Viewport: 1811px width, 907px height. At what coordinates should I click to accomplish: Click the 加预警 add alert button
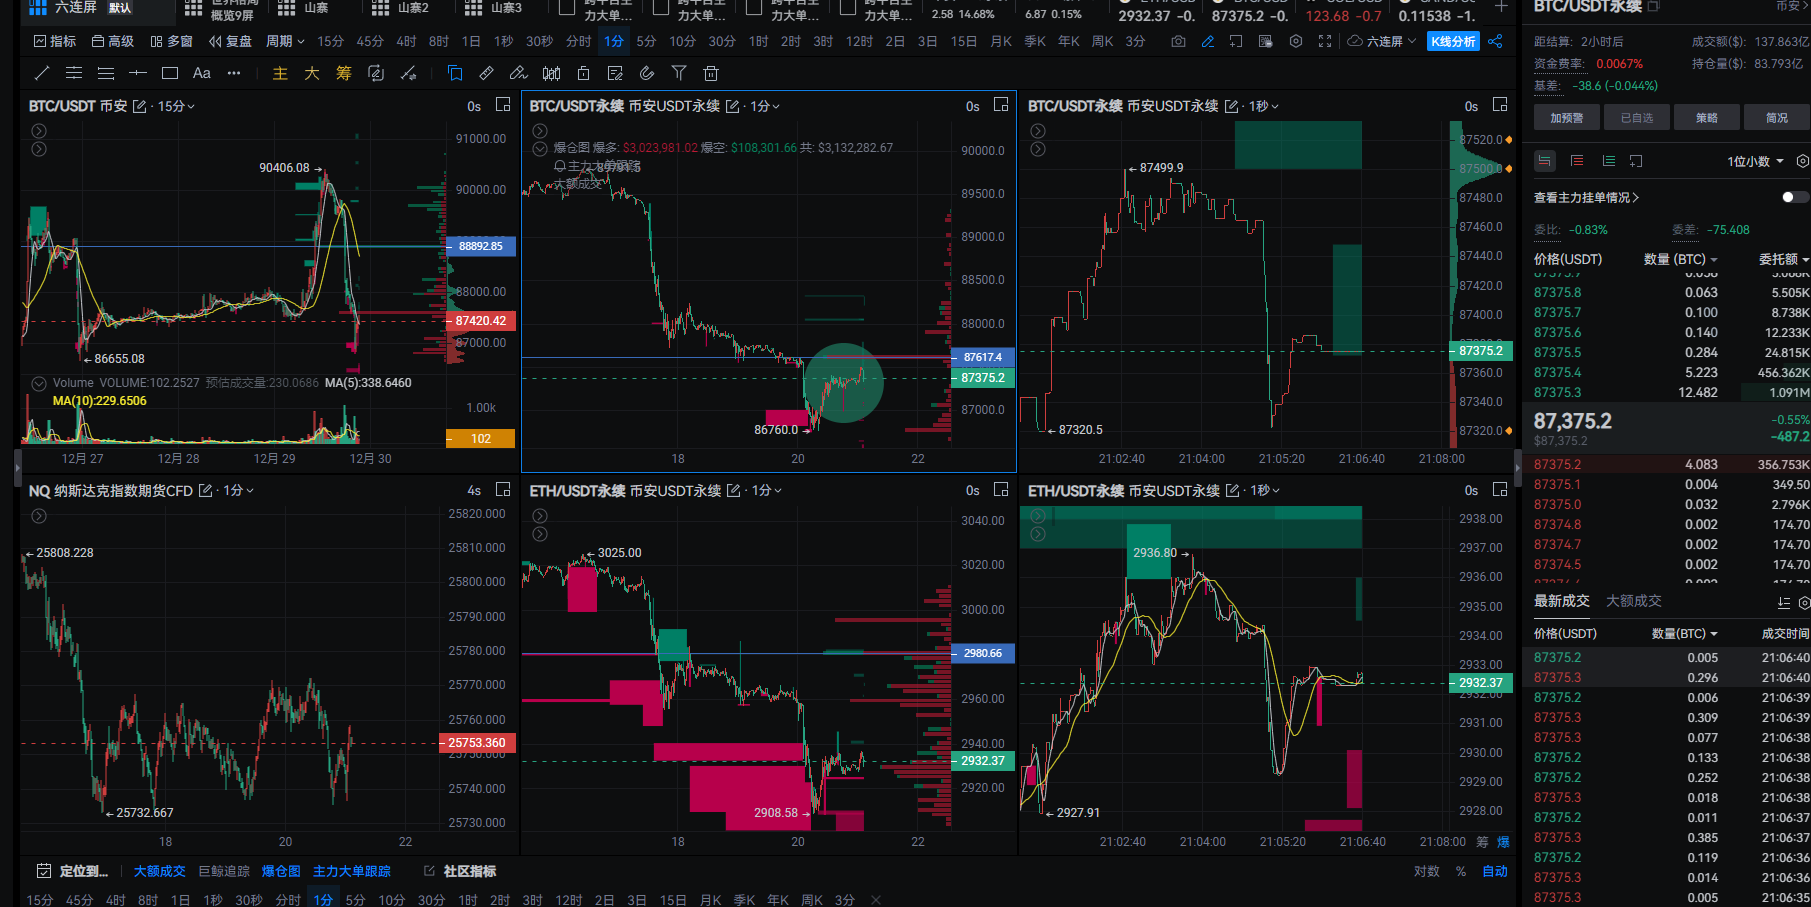[x=1566, y=118]
